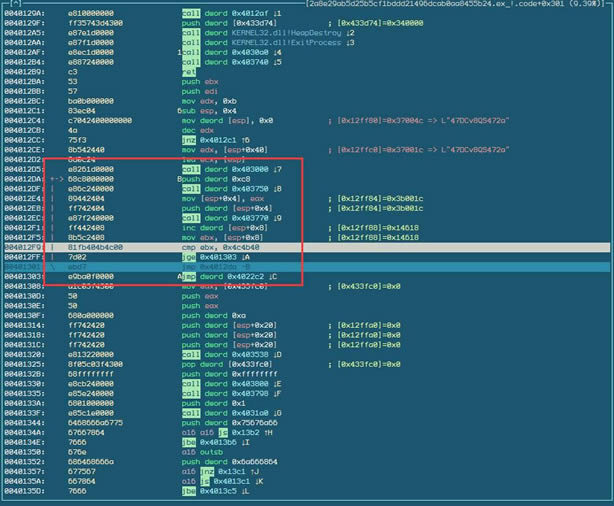This screenshot has height=506, width=614.
Task: Click the call dword 0x403770 instruction
Action: click(x=225, y=217)
